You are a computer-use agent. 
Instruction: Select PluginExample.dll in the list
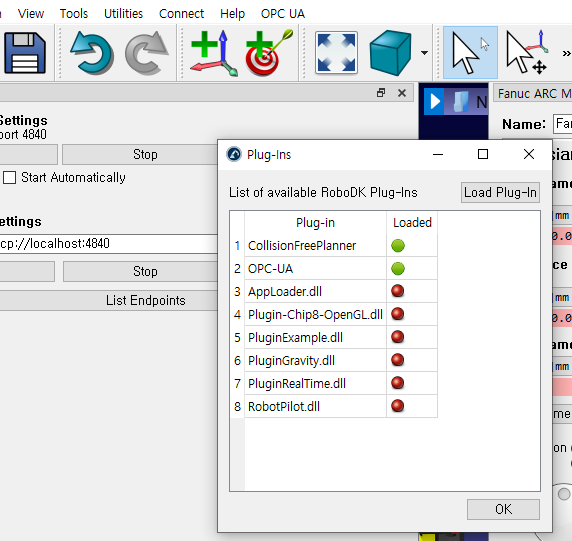coord(315,337)
